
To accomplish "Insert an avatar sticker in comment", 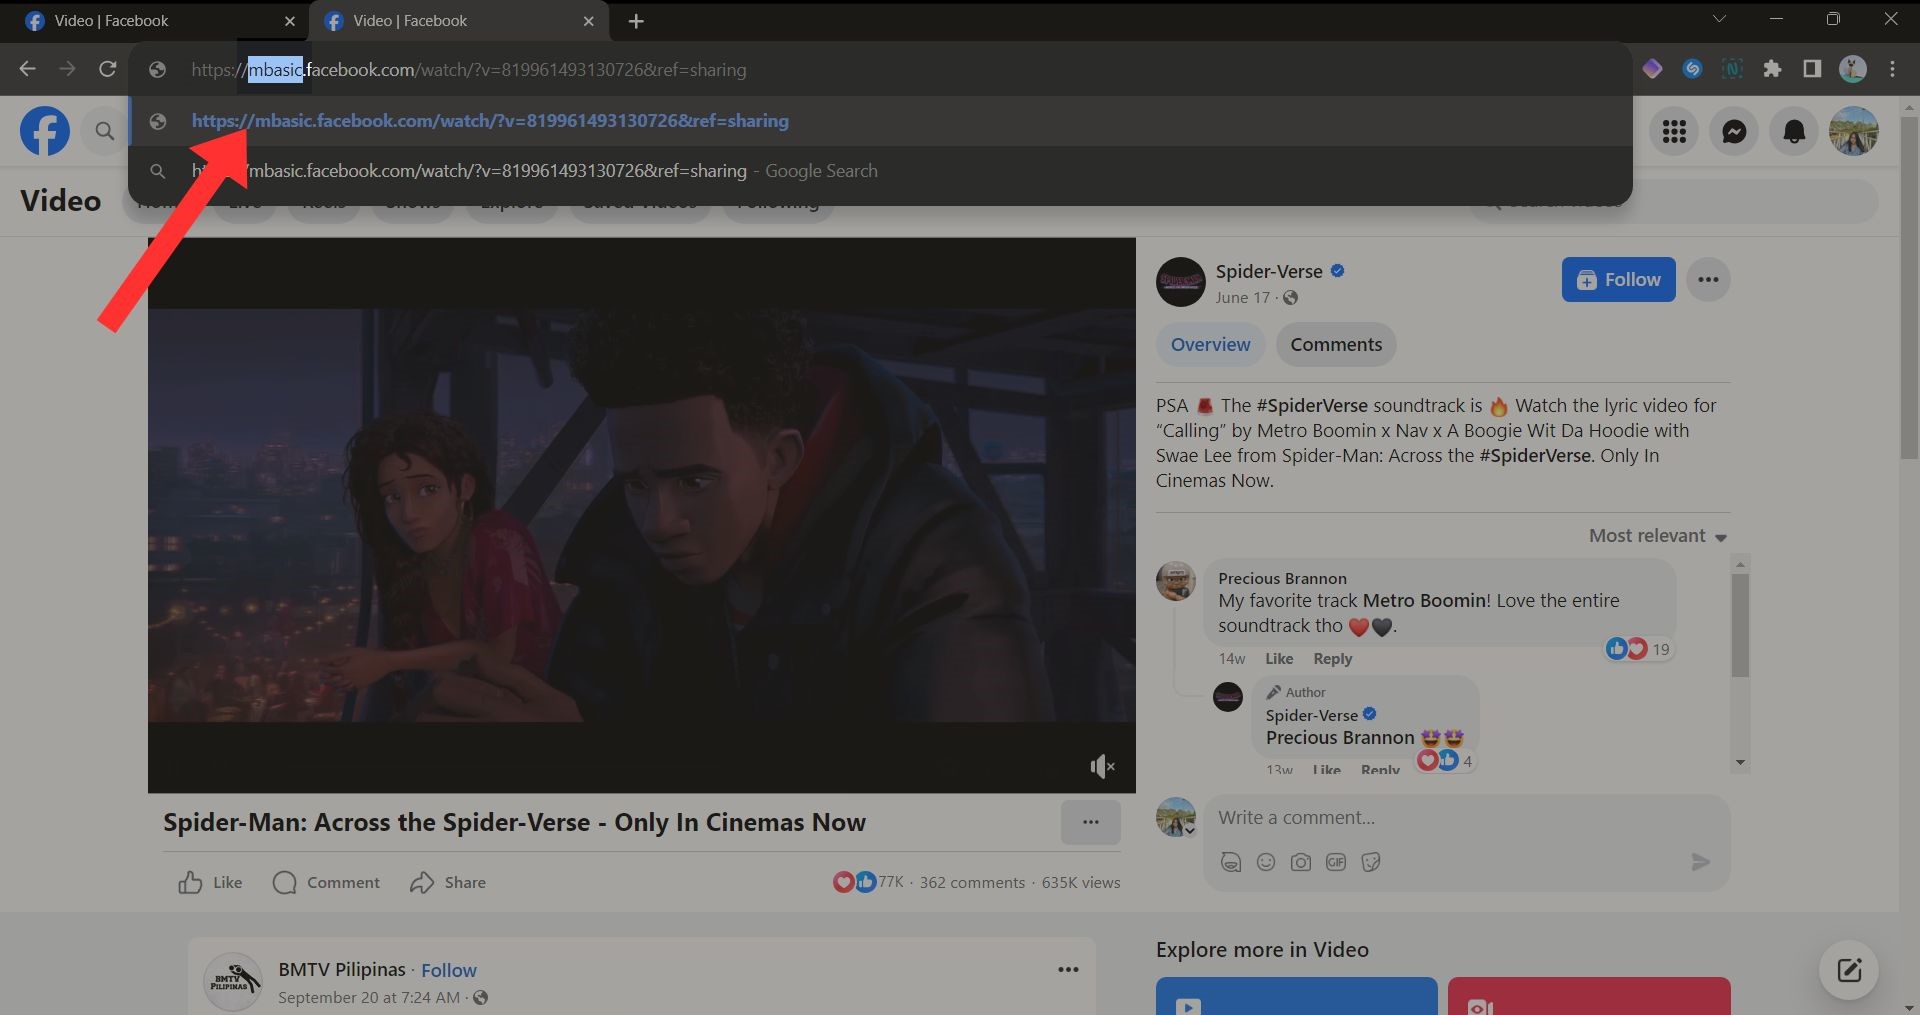I will [x=1231, y=862].
